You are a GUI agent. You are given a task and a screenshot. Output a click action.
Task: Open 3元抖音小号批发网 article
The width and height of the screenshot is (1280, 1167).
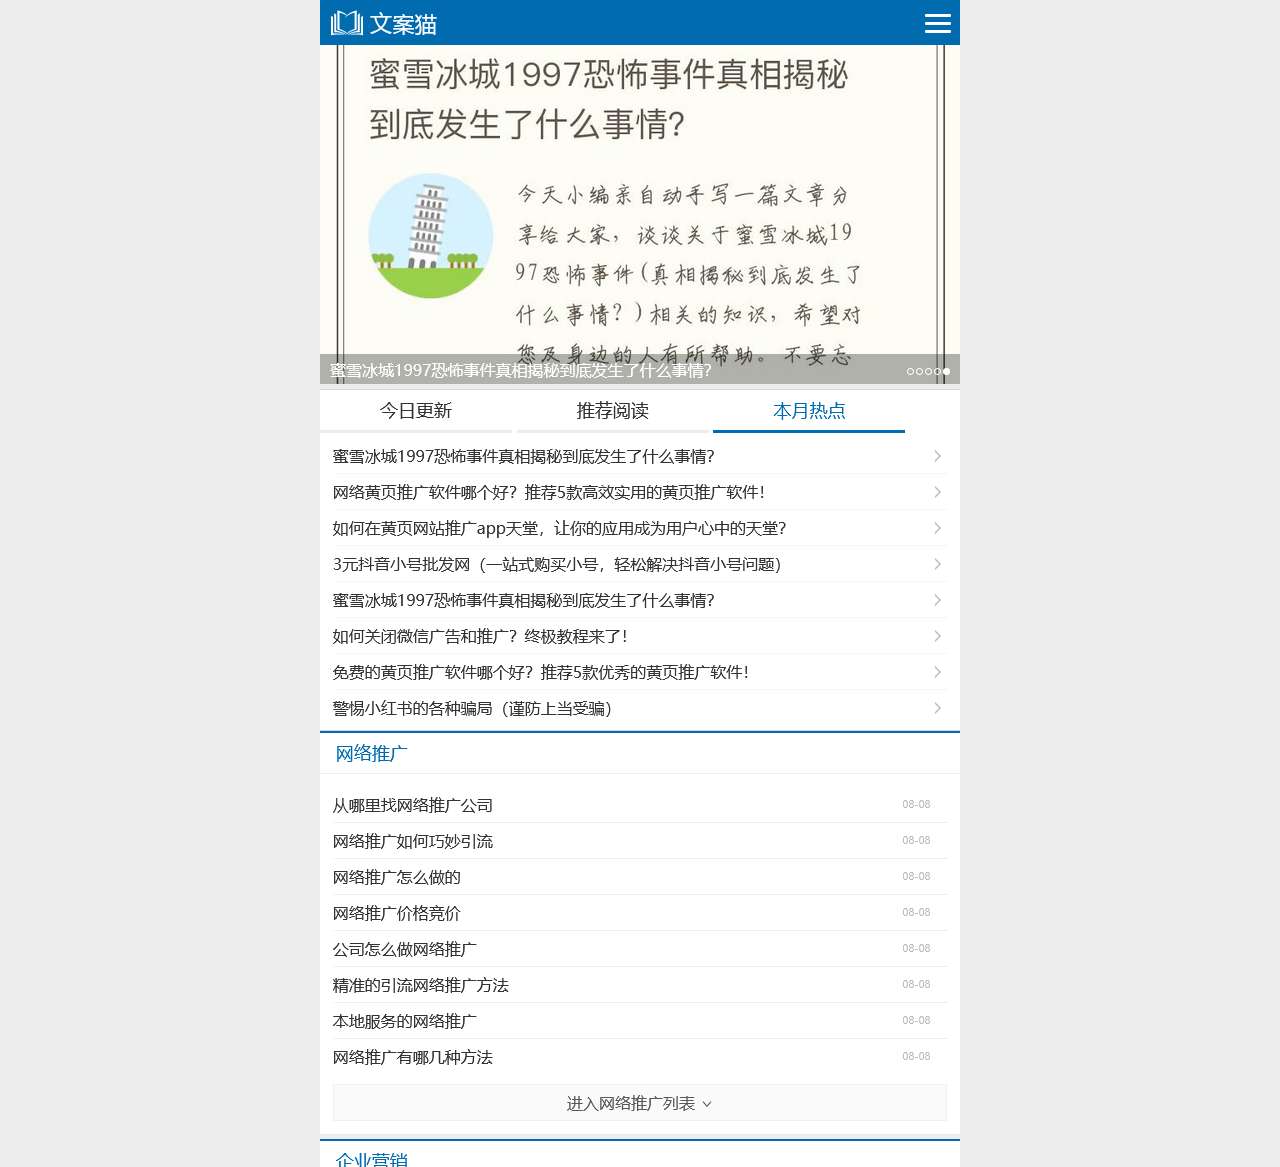coord(557,564)
